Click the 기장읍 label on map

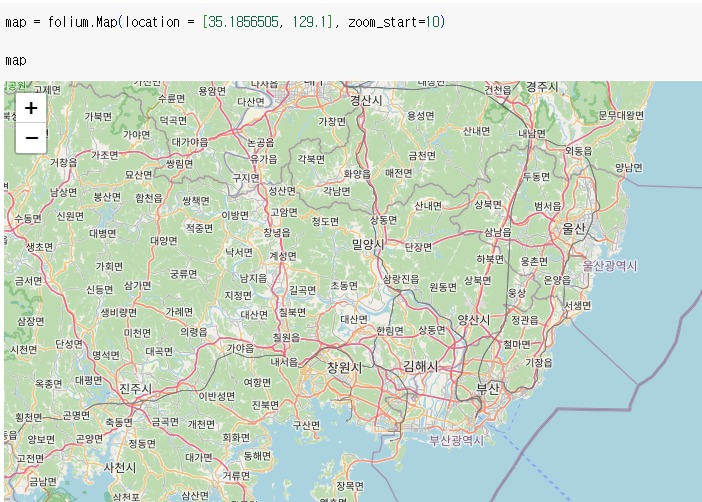pos(539,362)
